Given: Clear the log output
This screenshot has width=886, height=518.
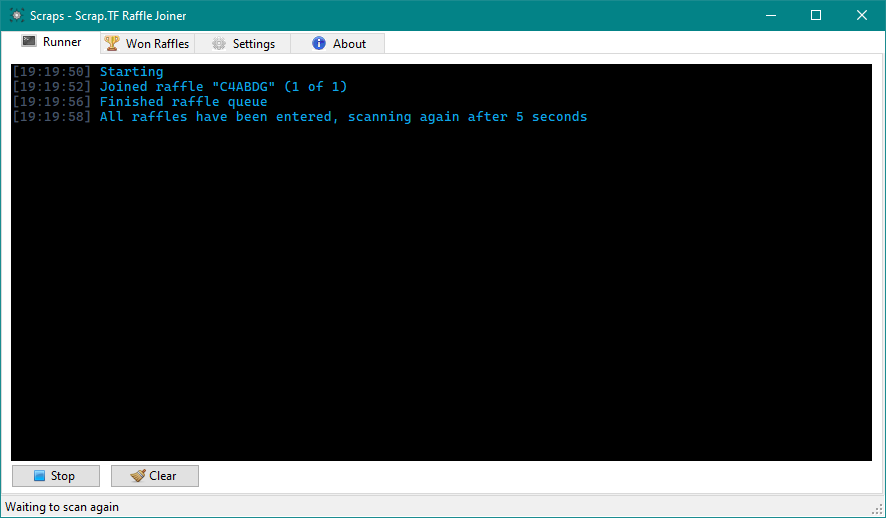Looking at the screenshot, I should click(x=155, y=476).
